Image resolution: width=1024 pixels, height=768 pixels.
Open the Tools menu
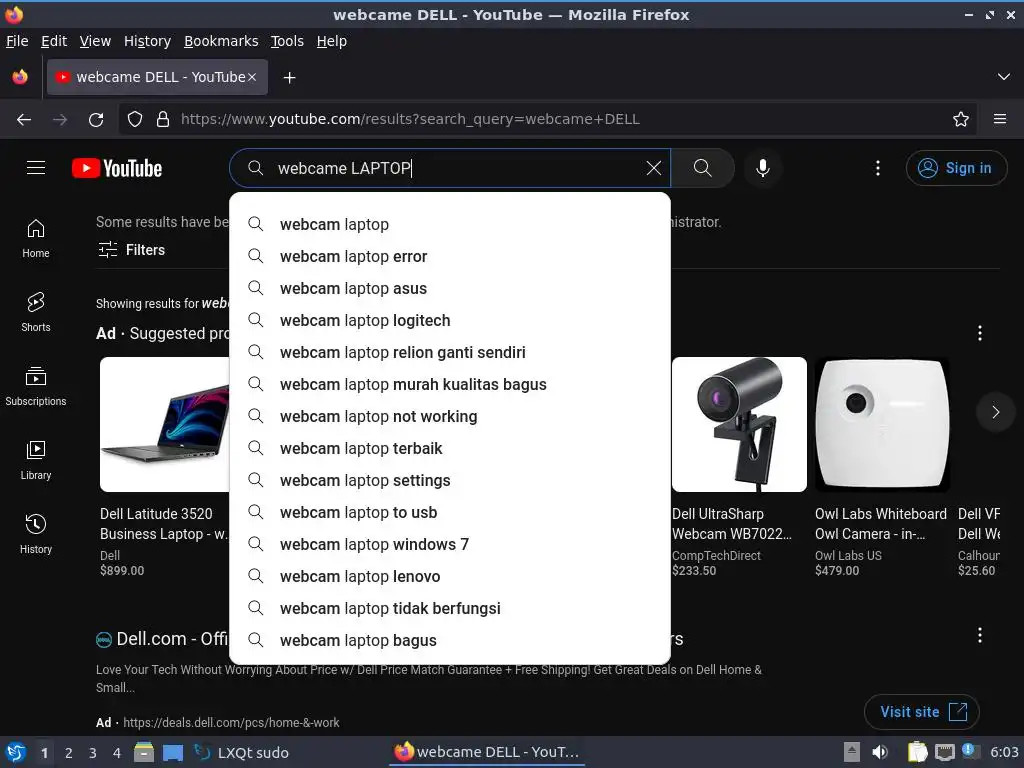287,41
